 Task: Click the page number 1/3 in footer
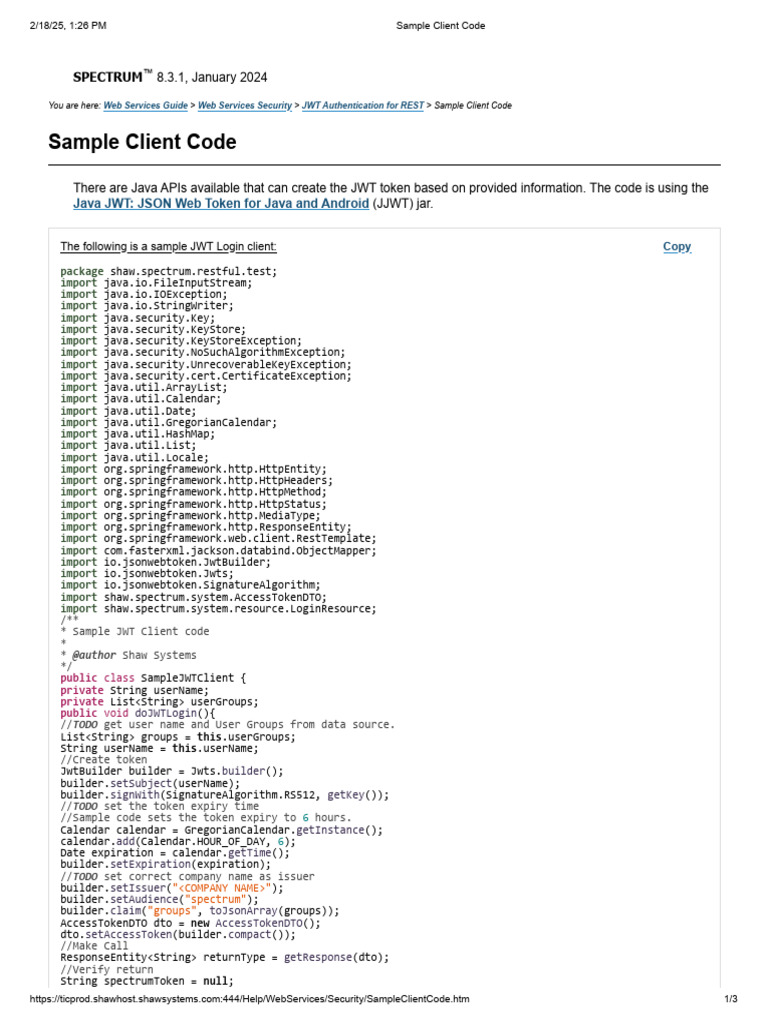pyautogui.click(x=731, y=999)
